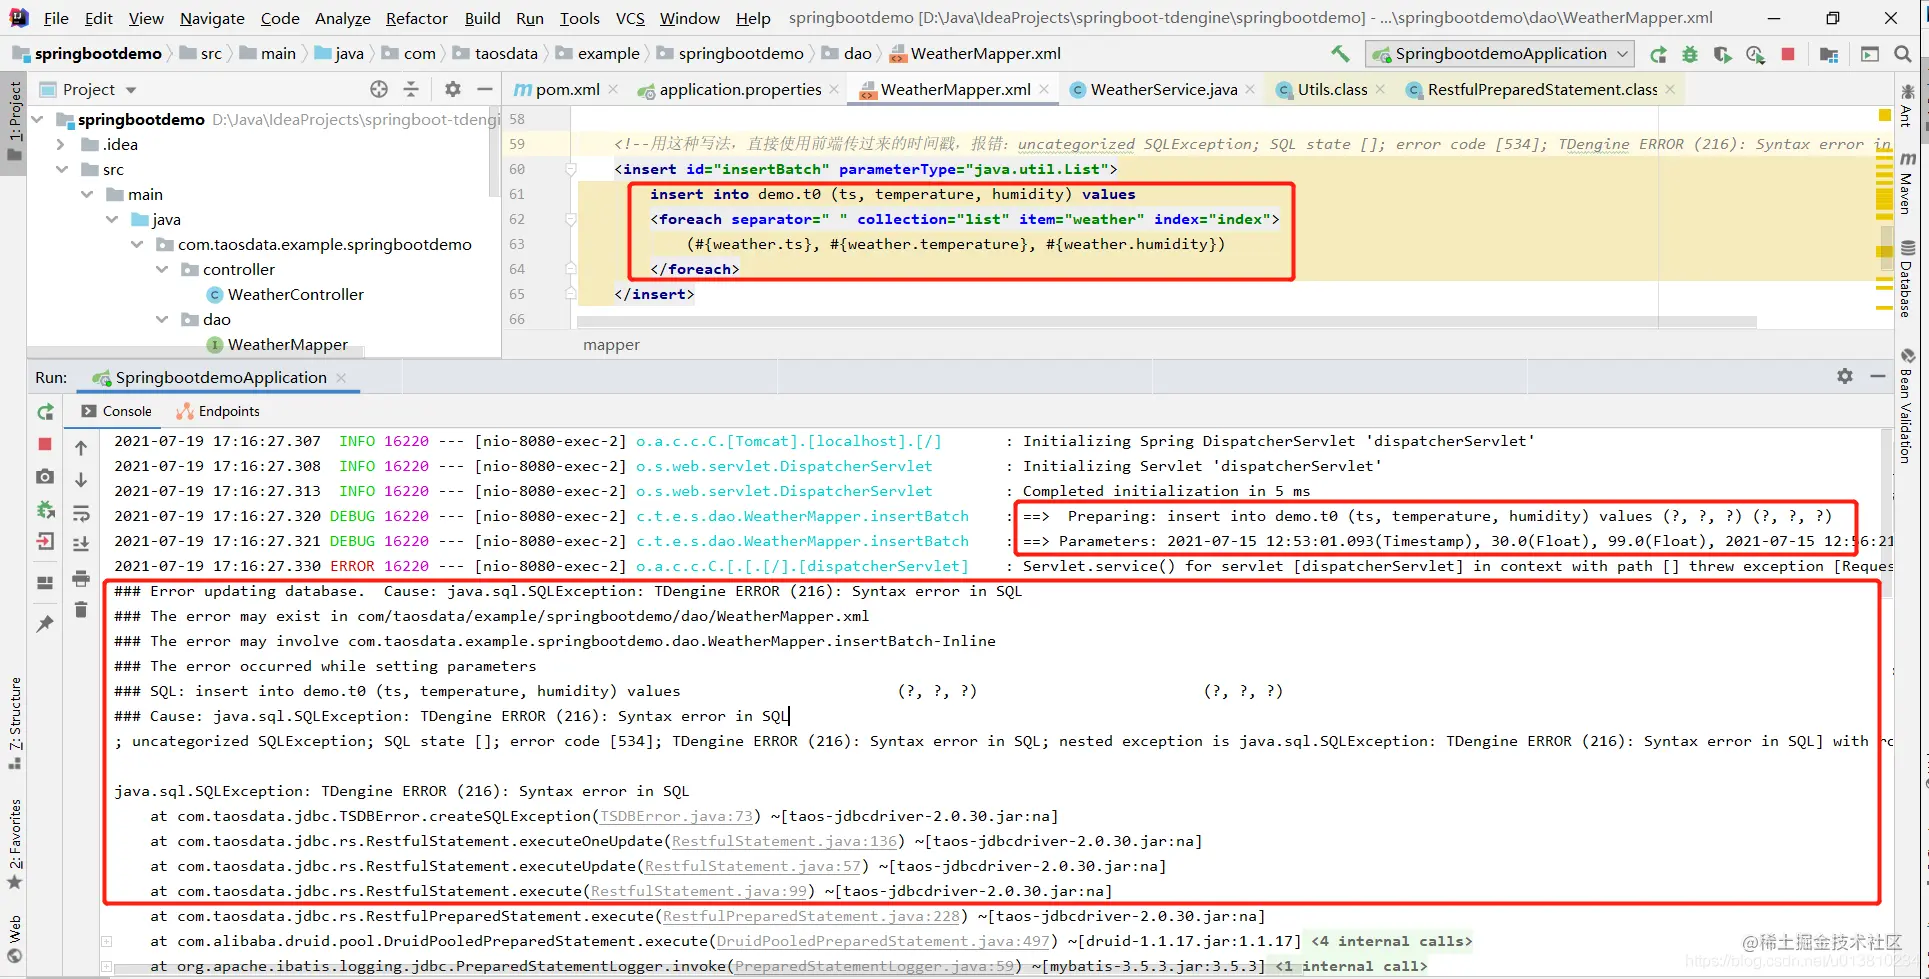
Task: Stop the running application with the red square
Action: 1788,54
